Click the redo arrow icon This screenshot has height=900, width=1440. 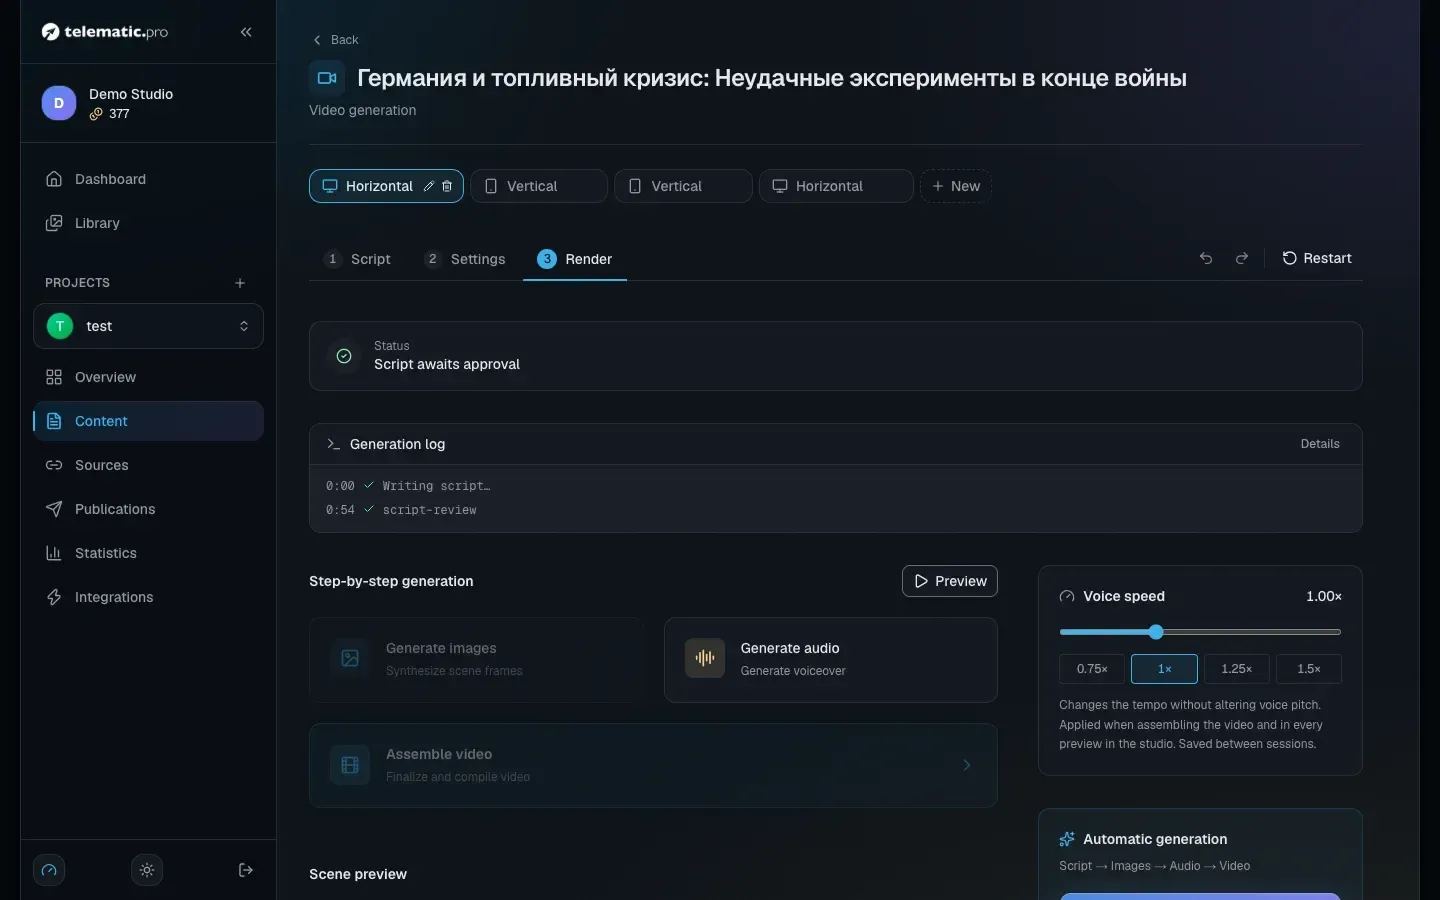(1242, 258)
